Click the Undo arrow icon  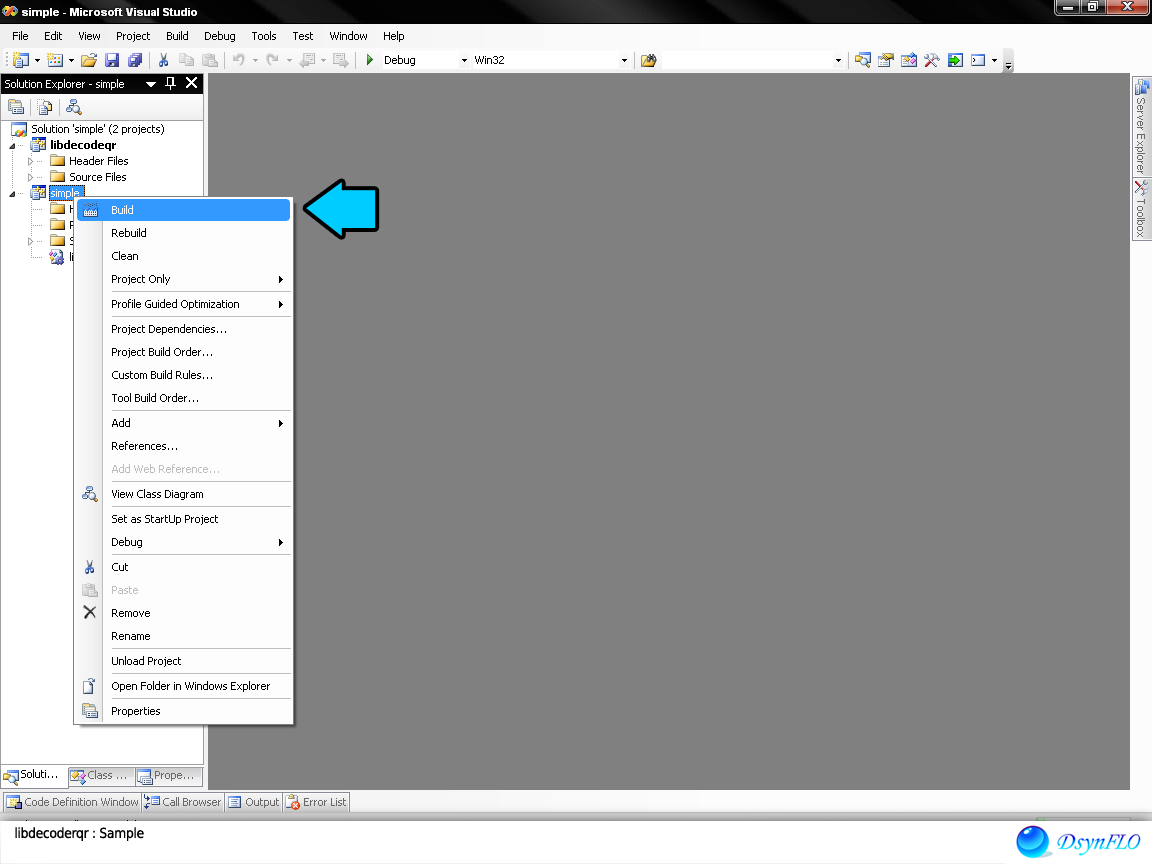click(239, 60)
